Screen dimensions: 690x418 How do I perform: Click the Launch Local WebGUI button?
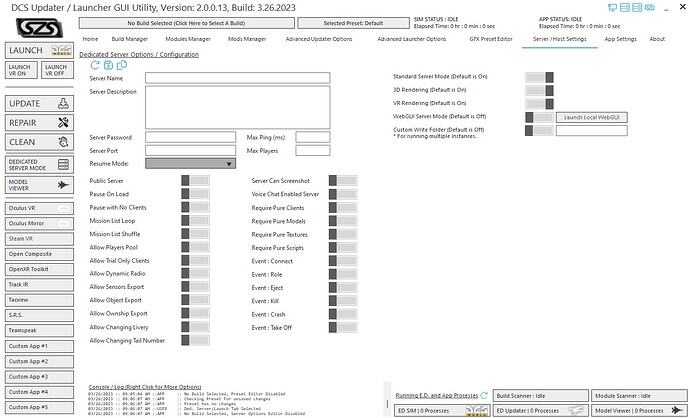click(x=591, y=117)
